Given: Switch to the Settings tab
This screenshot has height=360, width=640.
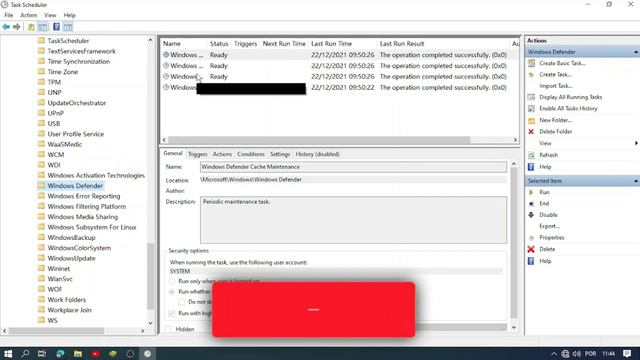Looking at the screenshot, I should tap(280, 154).
